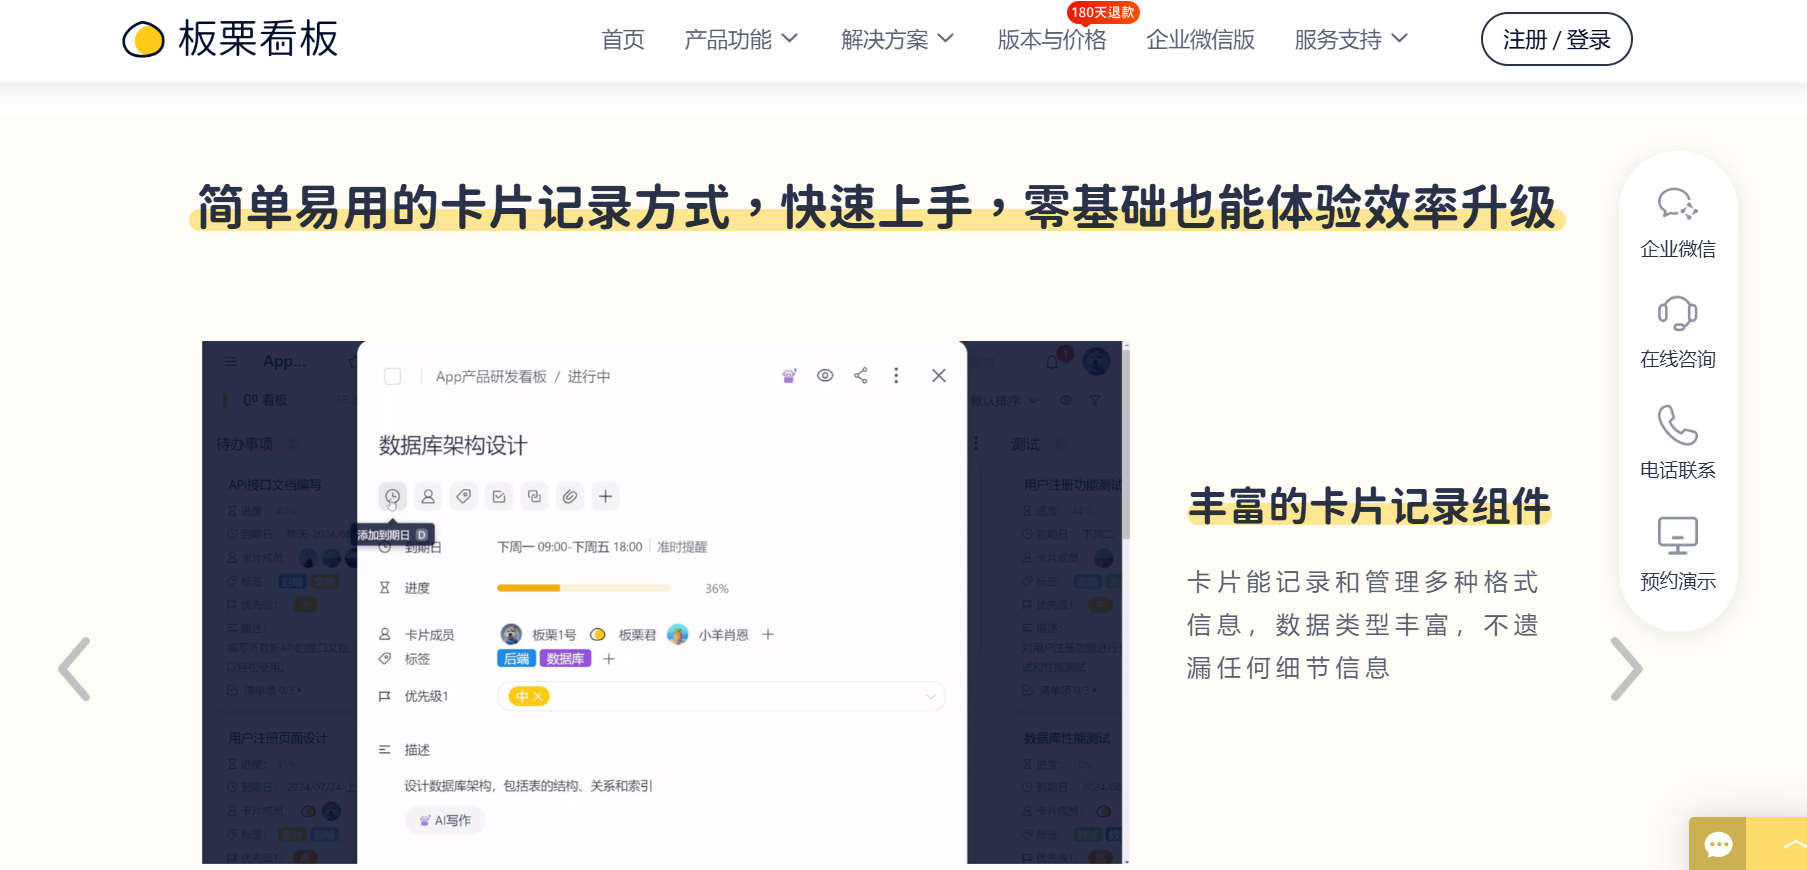
Task: Book a demo via 预约演示
Action: point(1678,554)
